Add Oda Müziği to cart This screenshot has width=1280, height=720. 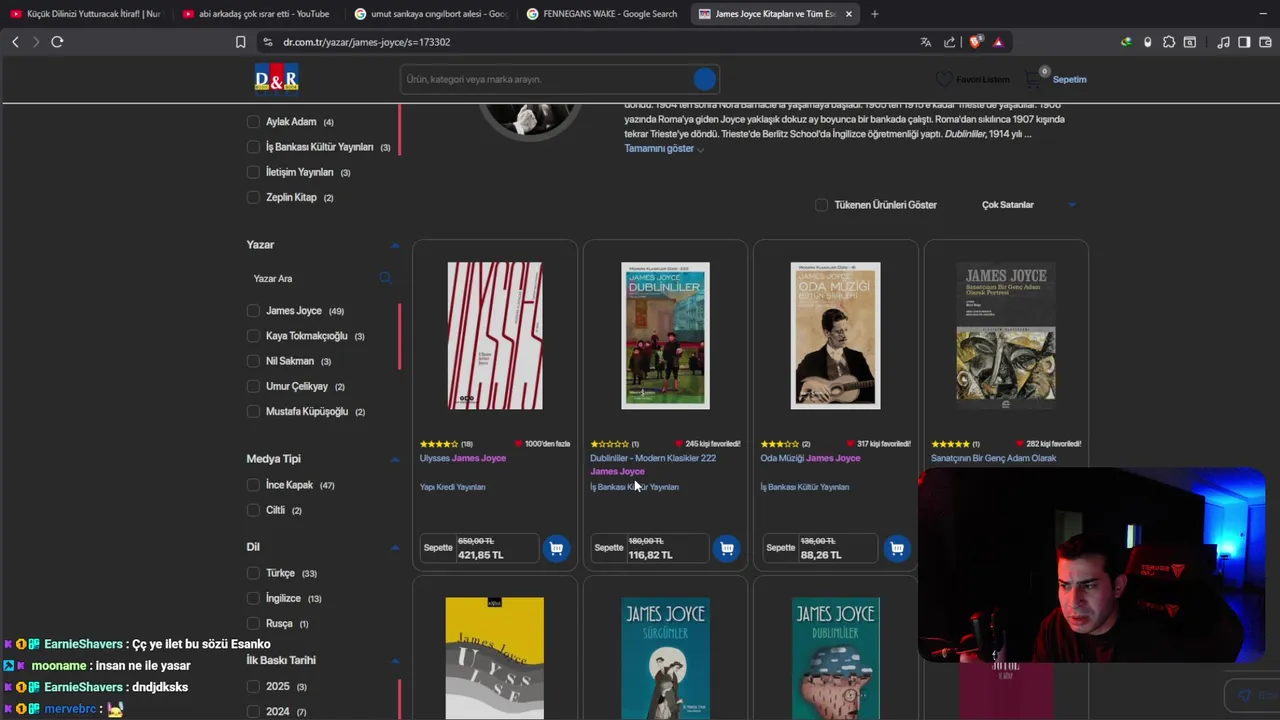[x=897, y=548]
